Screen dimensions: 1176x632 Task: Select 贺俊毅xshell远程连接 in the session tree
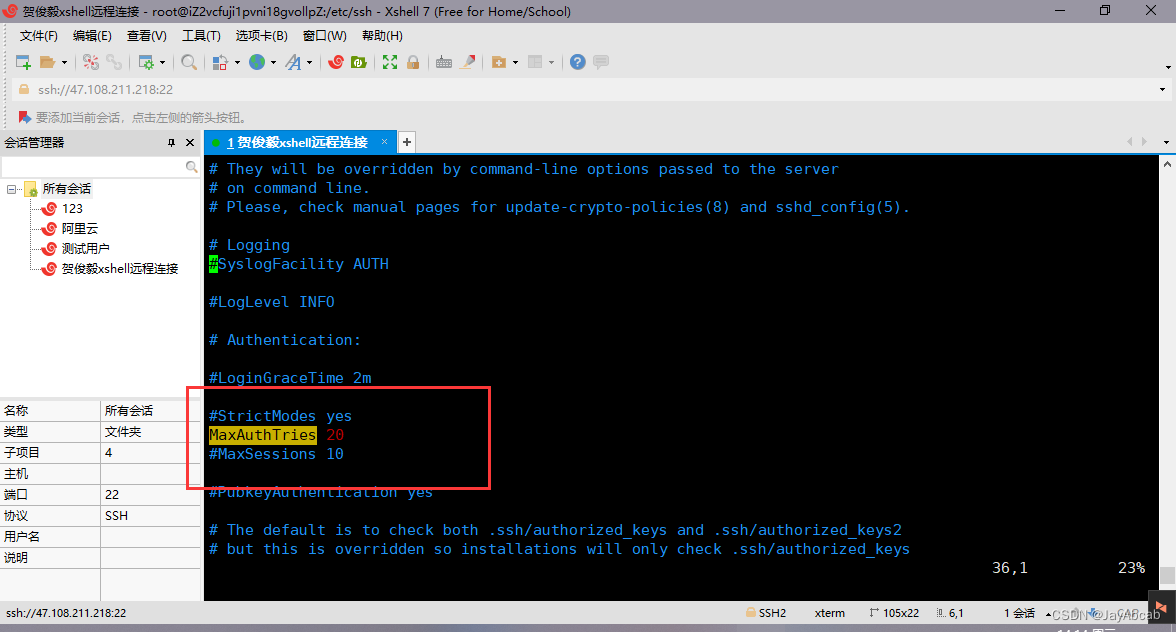coord(120,268)
